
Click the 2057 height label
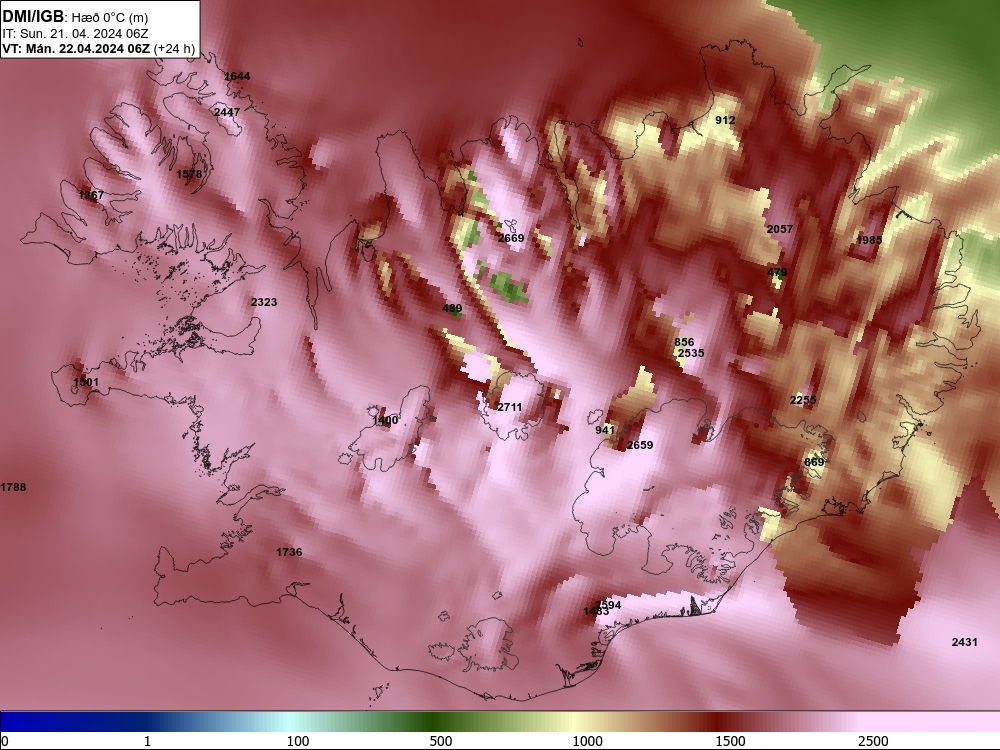coord(780,229)
